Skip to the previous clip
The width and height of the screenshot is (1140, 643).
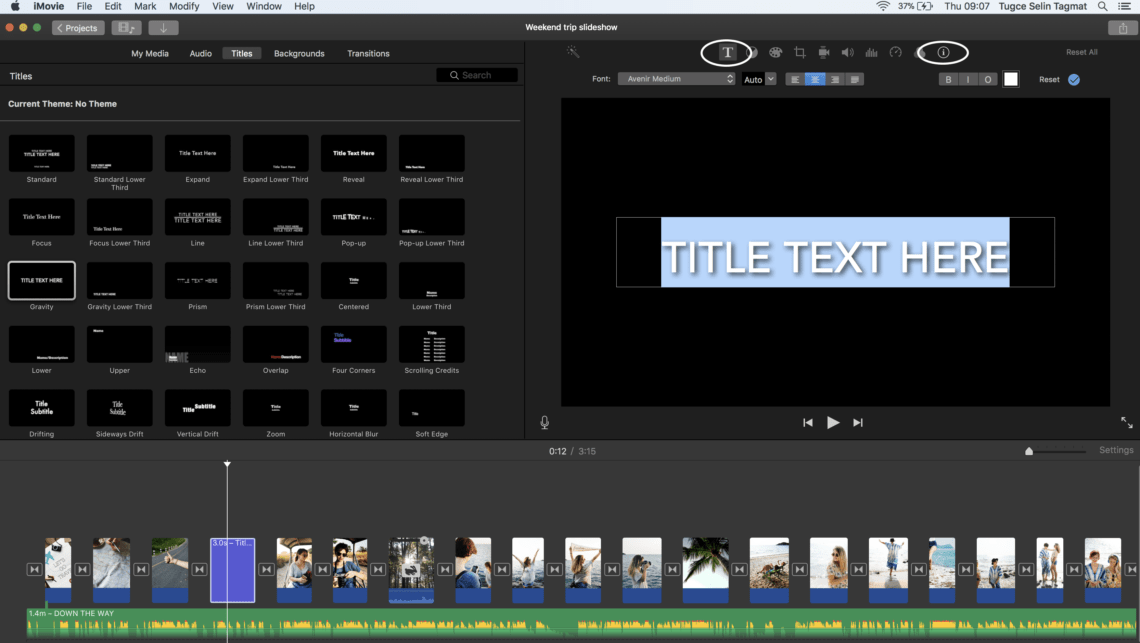click(808, 423)
